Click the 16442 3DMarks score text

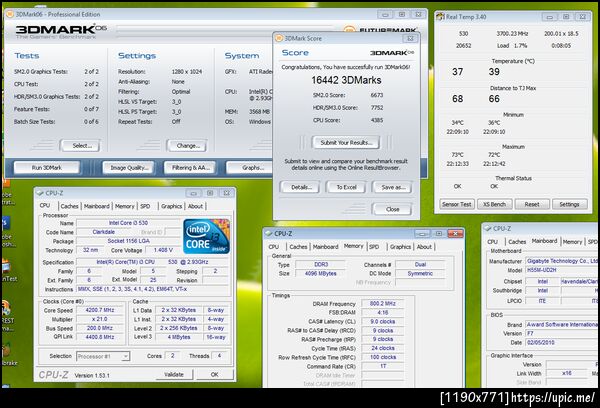[x=346, y=80]
